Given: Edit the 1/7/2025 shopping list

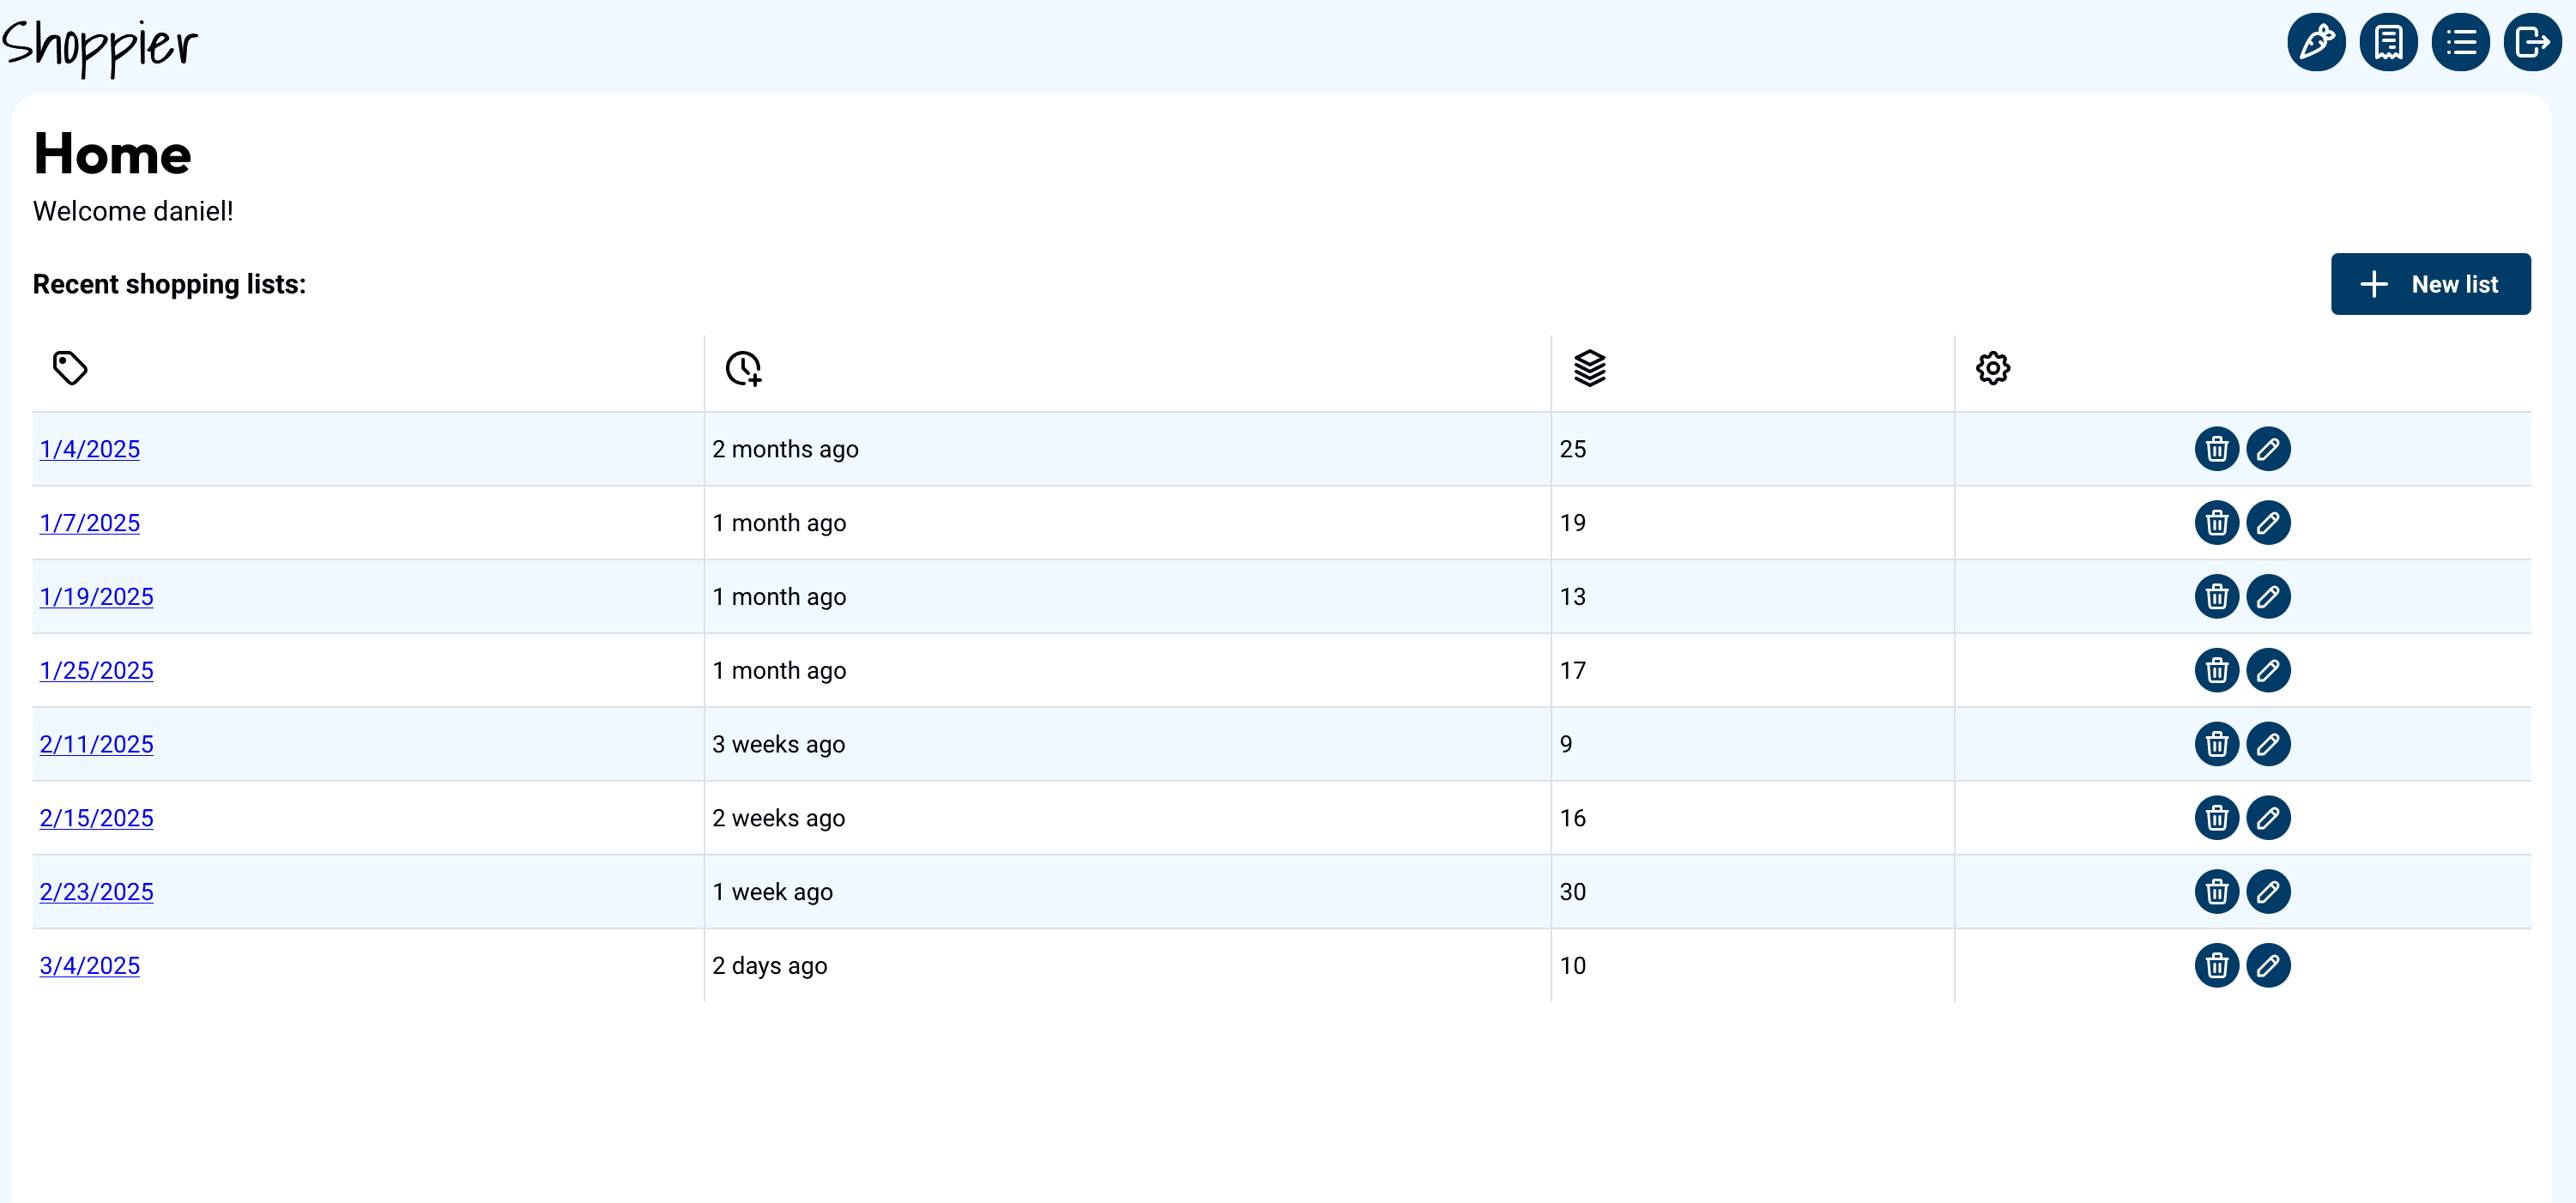Looking at the screenshot, I should tap(2268, 523).
